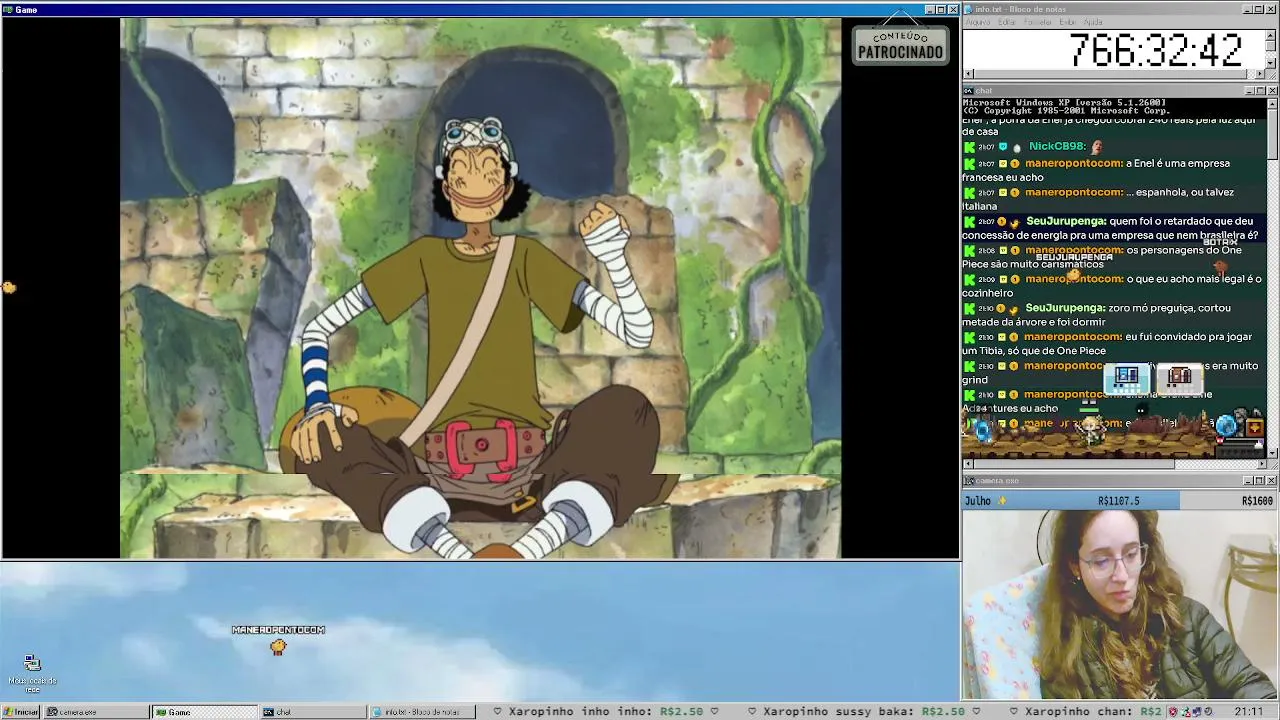
Task: Click the blue window-style chest icon
Action: pyautogui.click(x=1127, y=379)
